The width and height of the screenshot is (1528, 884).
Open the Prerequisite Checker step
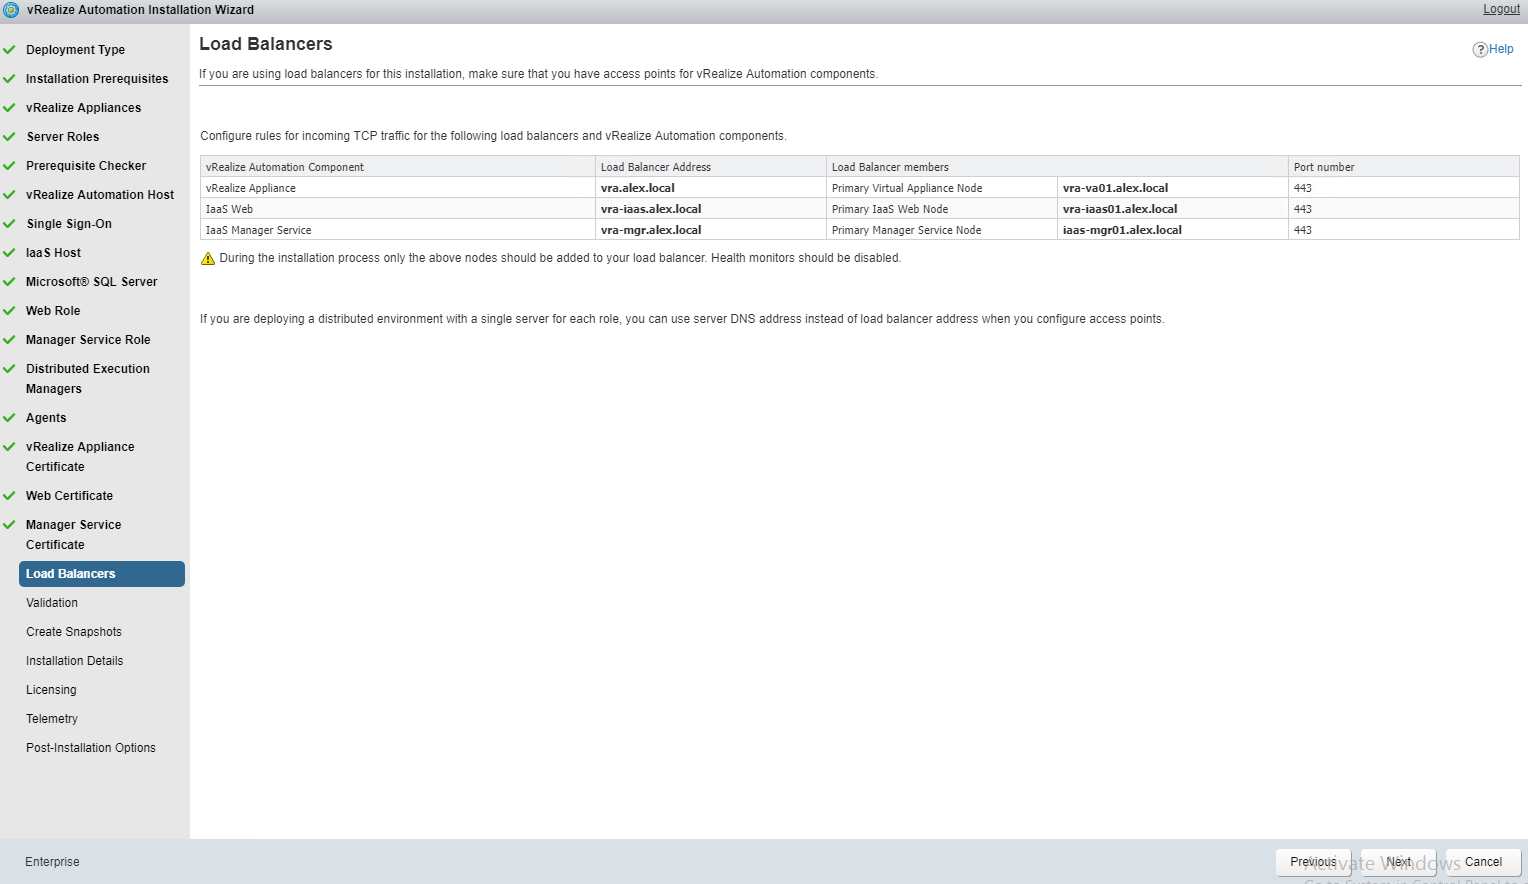tap(86, 166)
